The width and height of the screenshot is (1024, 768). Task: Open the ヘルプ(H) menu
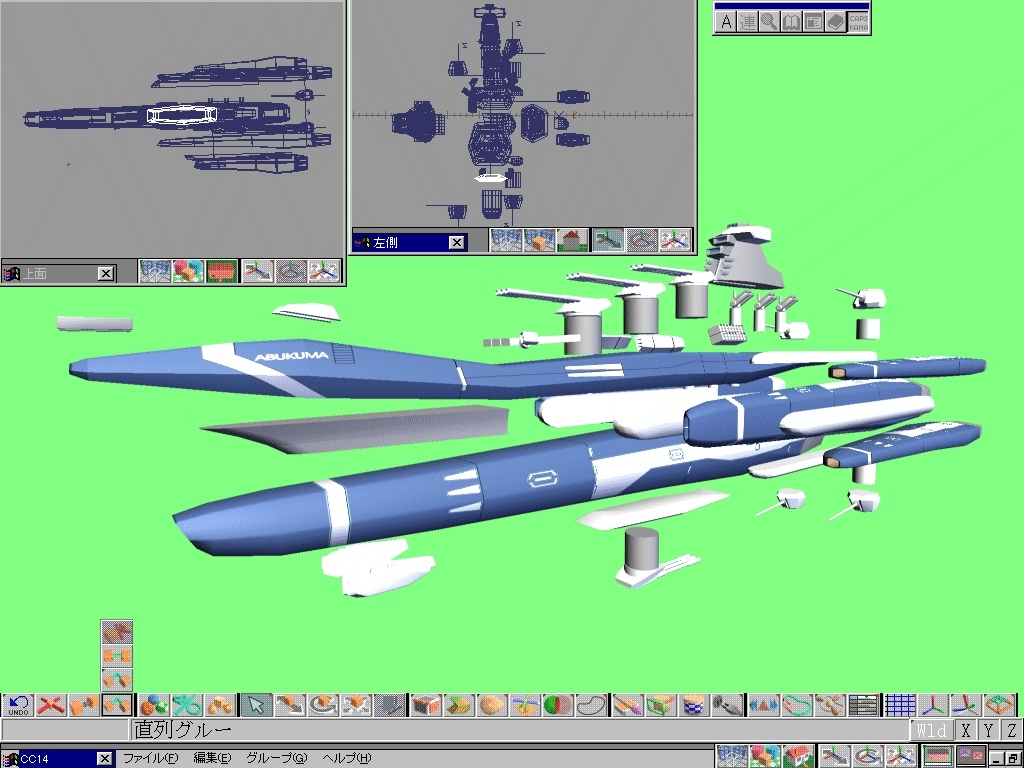(347, 758)
